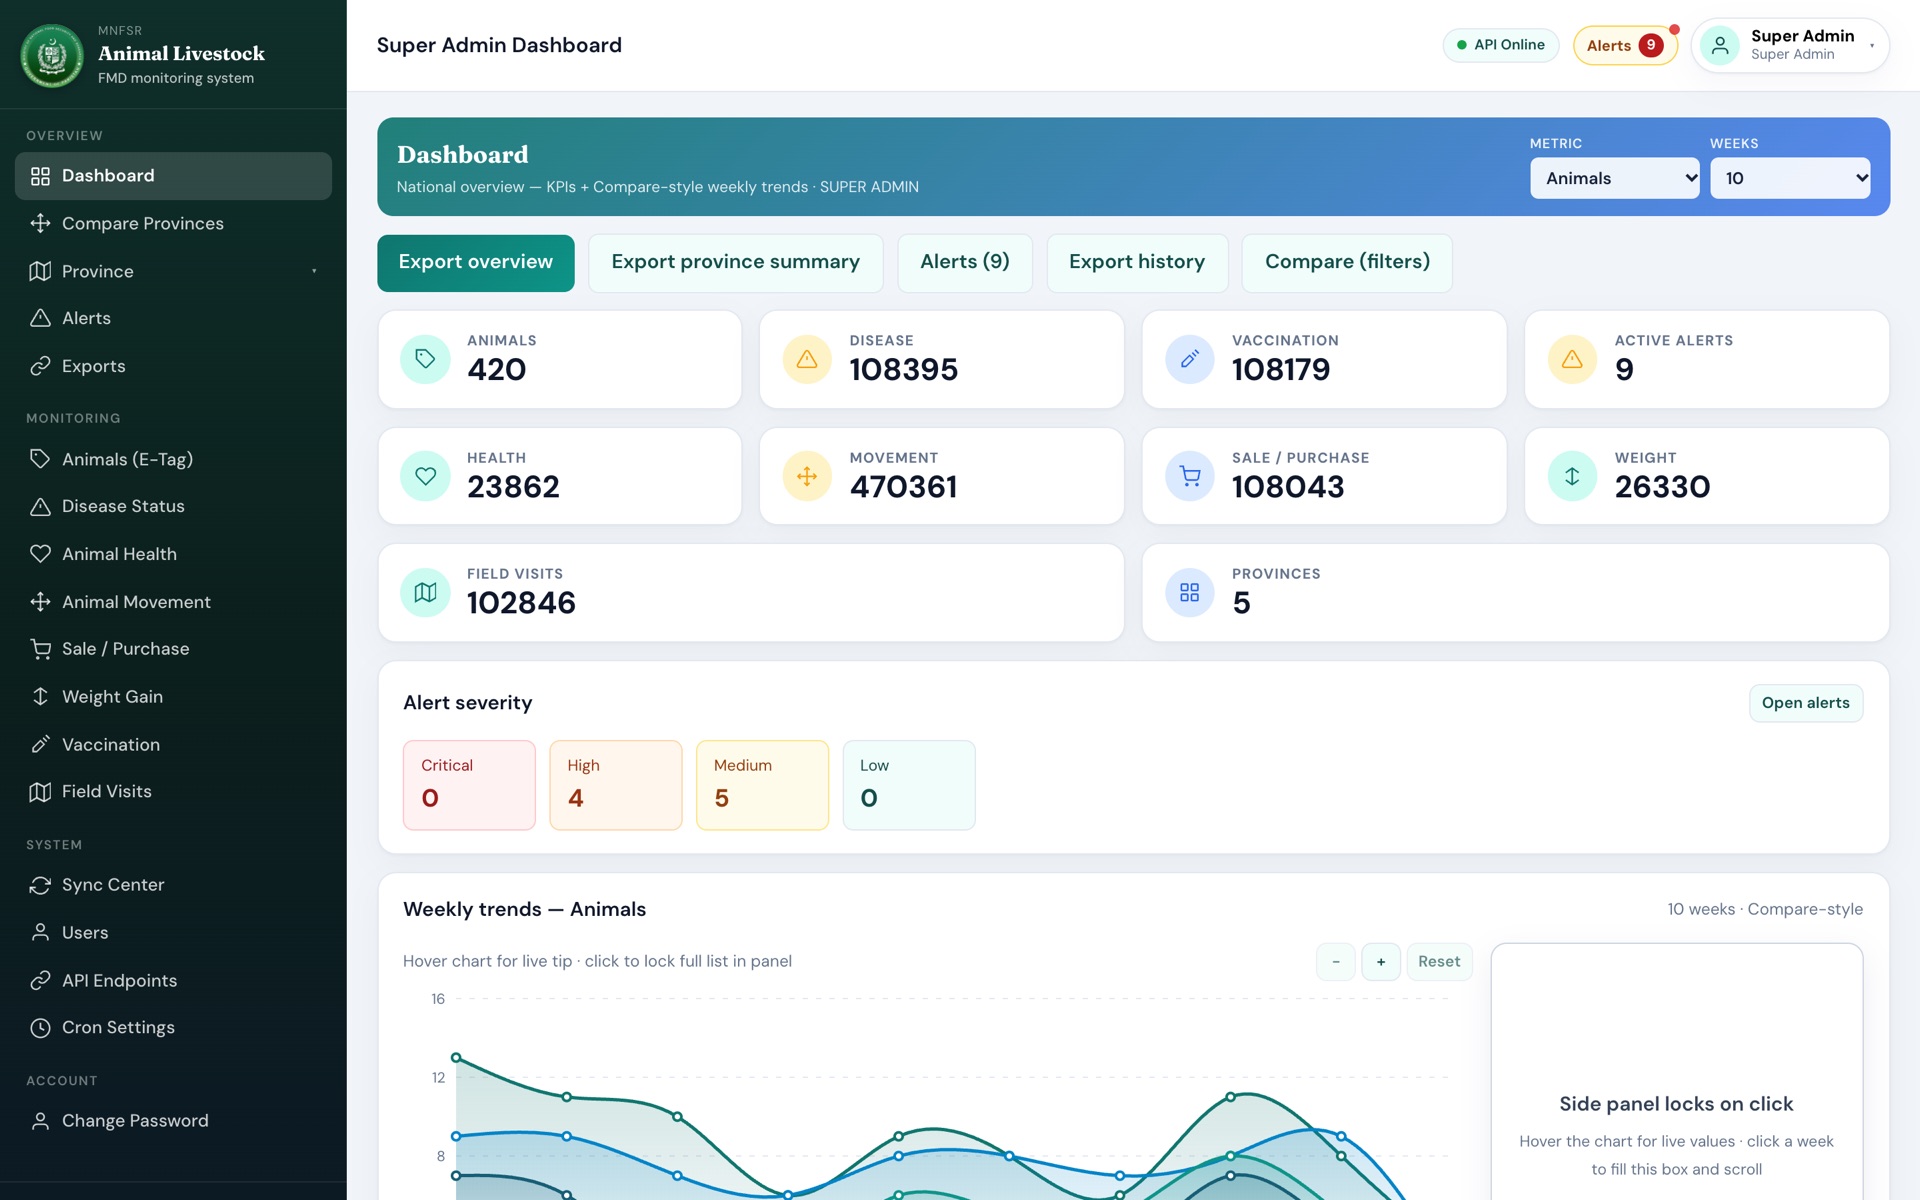Click the API Online status pill
1920x1200 pixels.
tap(1500, 45)
